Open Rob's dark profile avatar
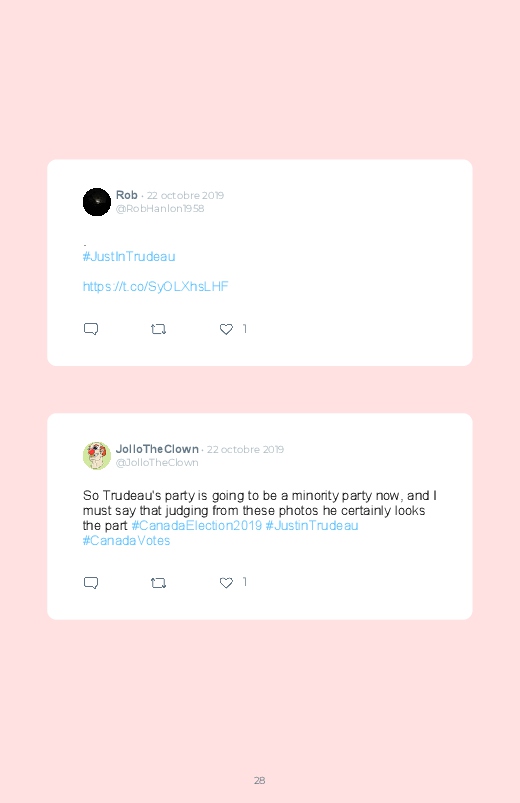This screenshot has width=520, height=803. point(97,202)
